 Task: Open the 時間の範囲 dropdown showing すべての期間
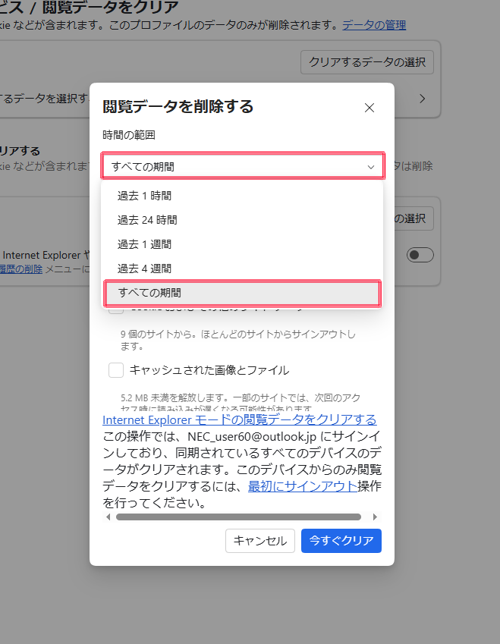click(x=243, y=166)
